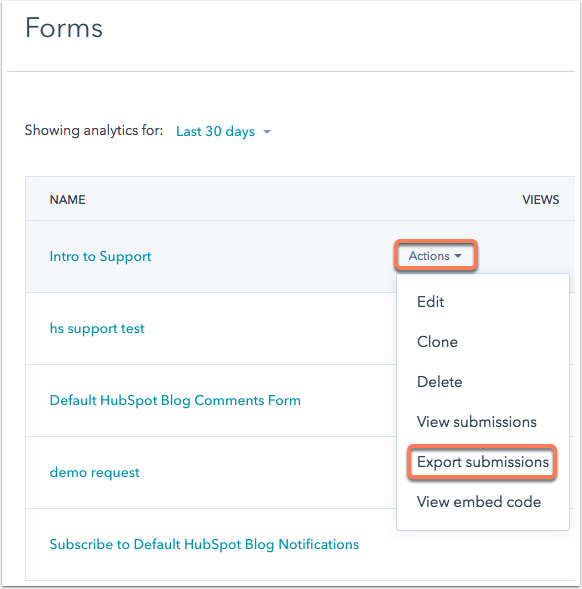
Task: Open the demo request form
Action: (x=94, y=473)
